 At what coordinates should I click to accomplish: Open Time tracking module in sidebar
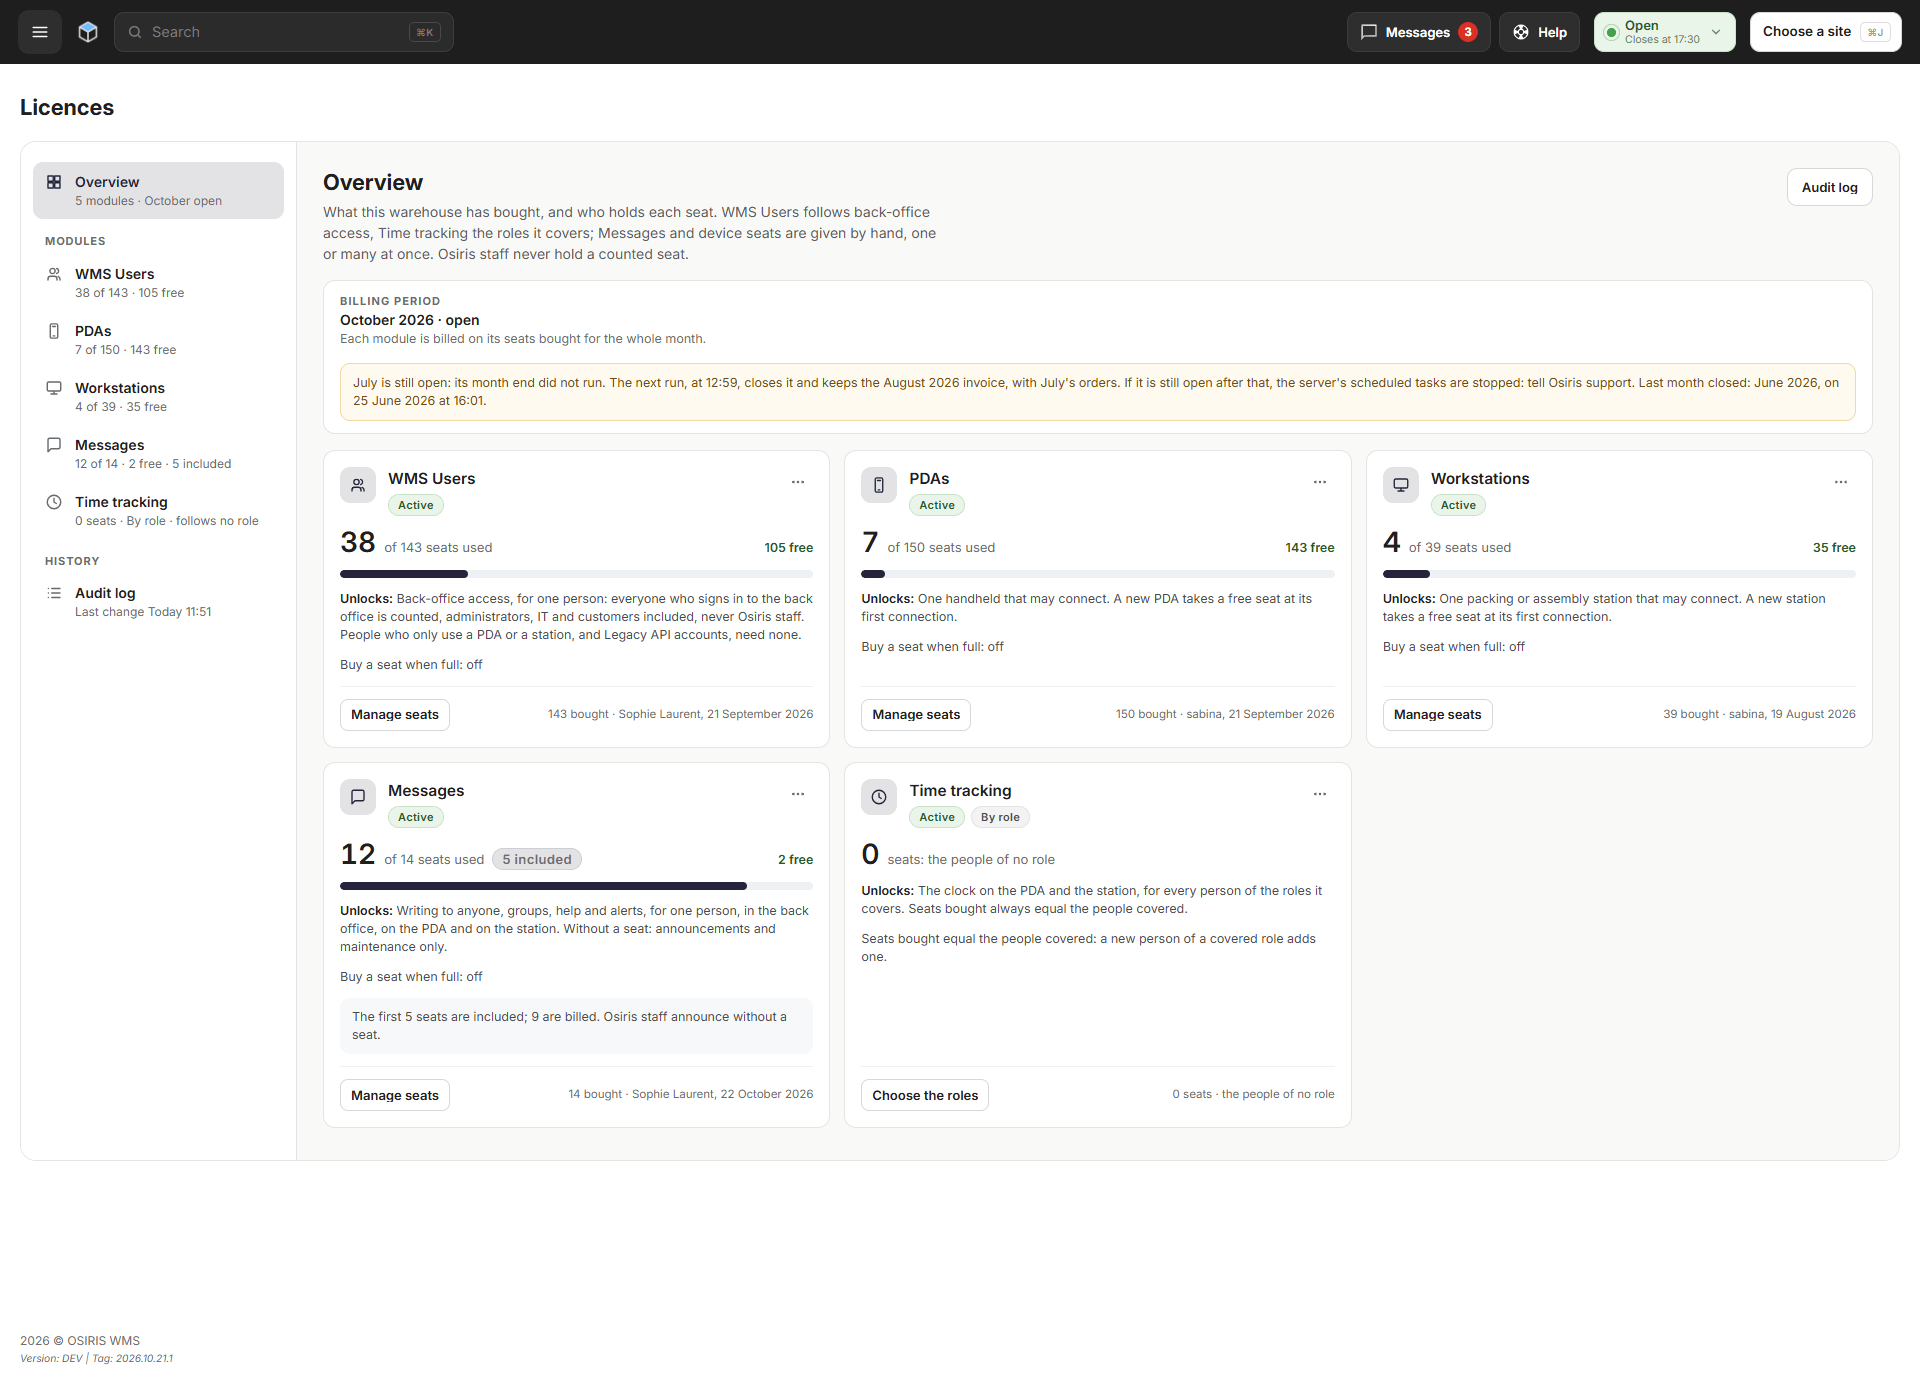pyautogui.click(x=158, y=510)
